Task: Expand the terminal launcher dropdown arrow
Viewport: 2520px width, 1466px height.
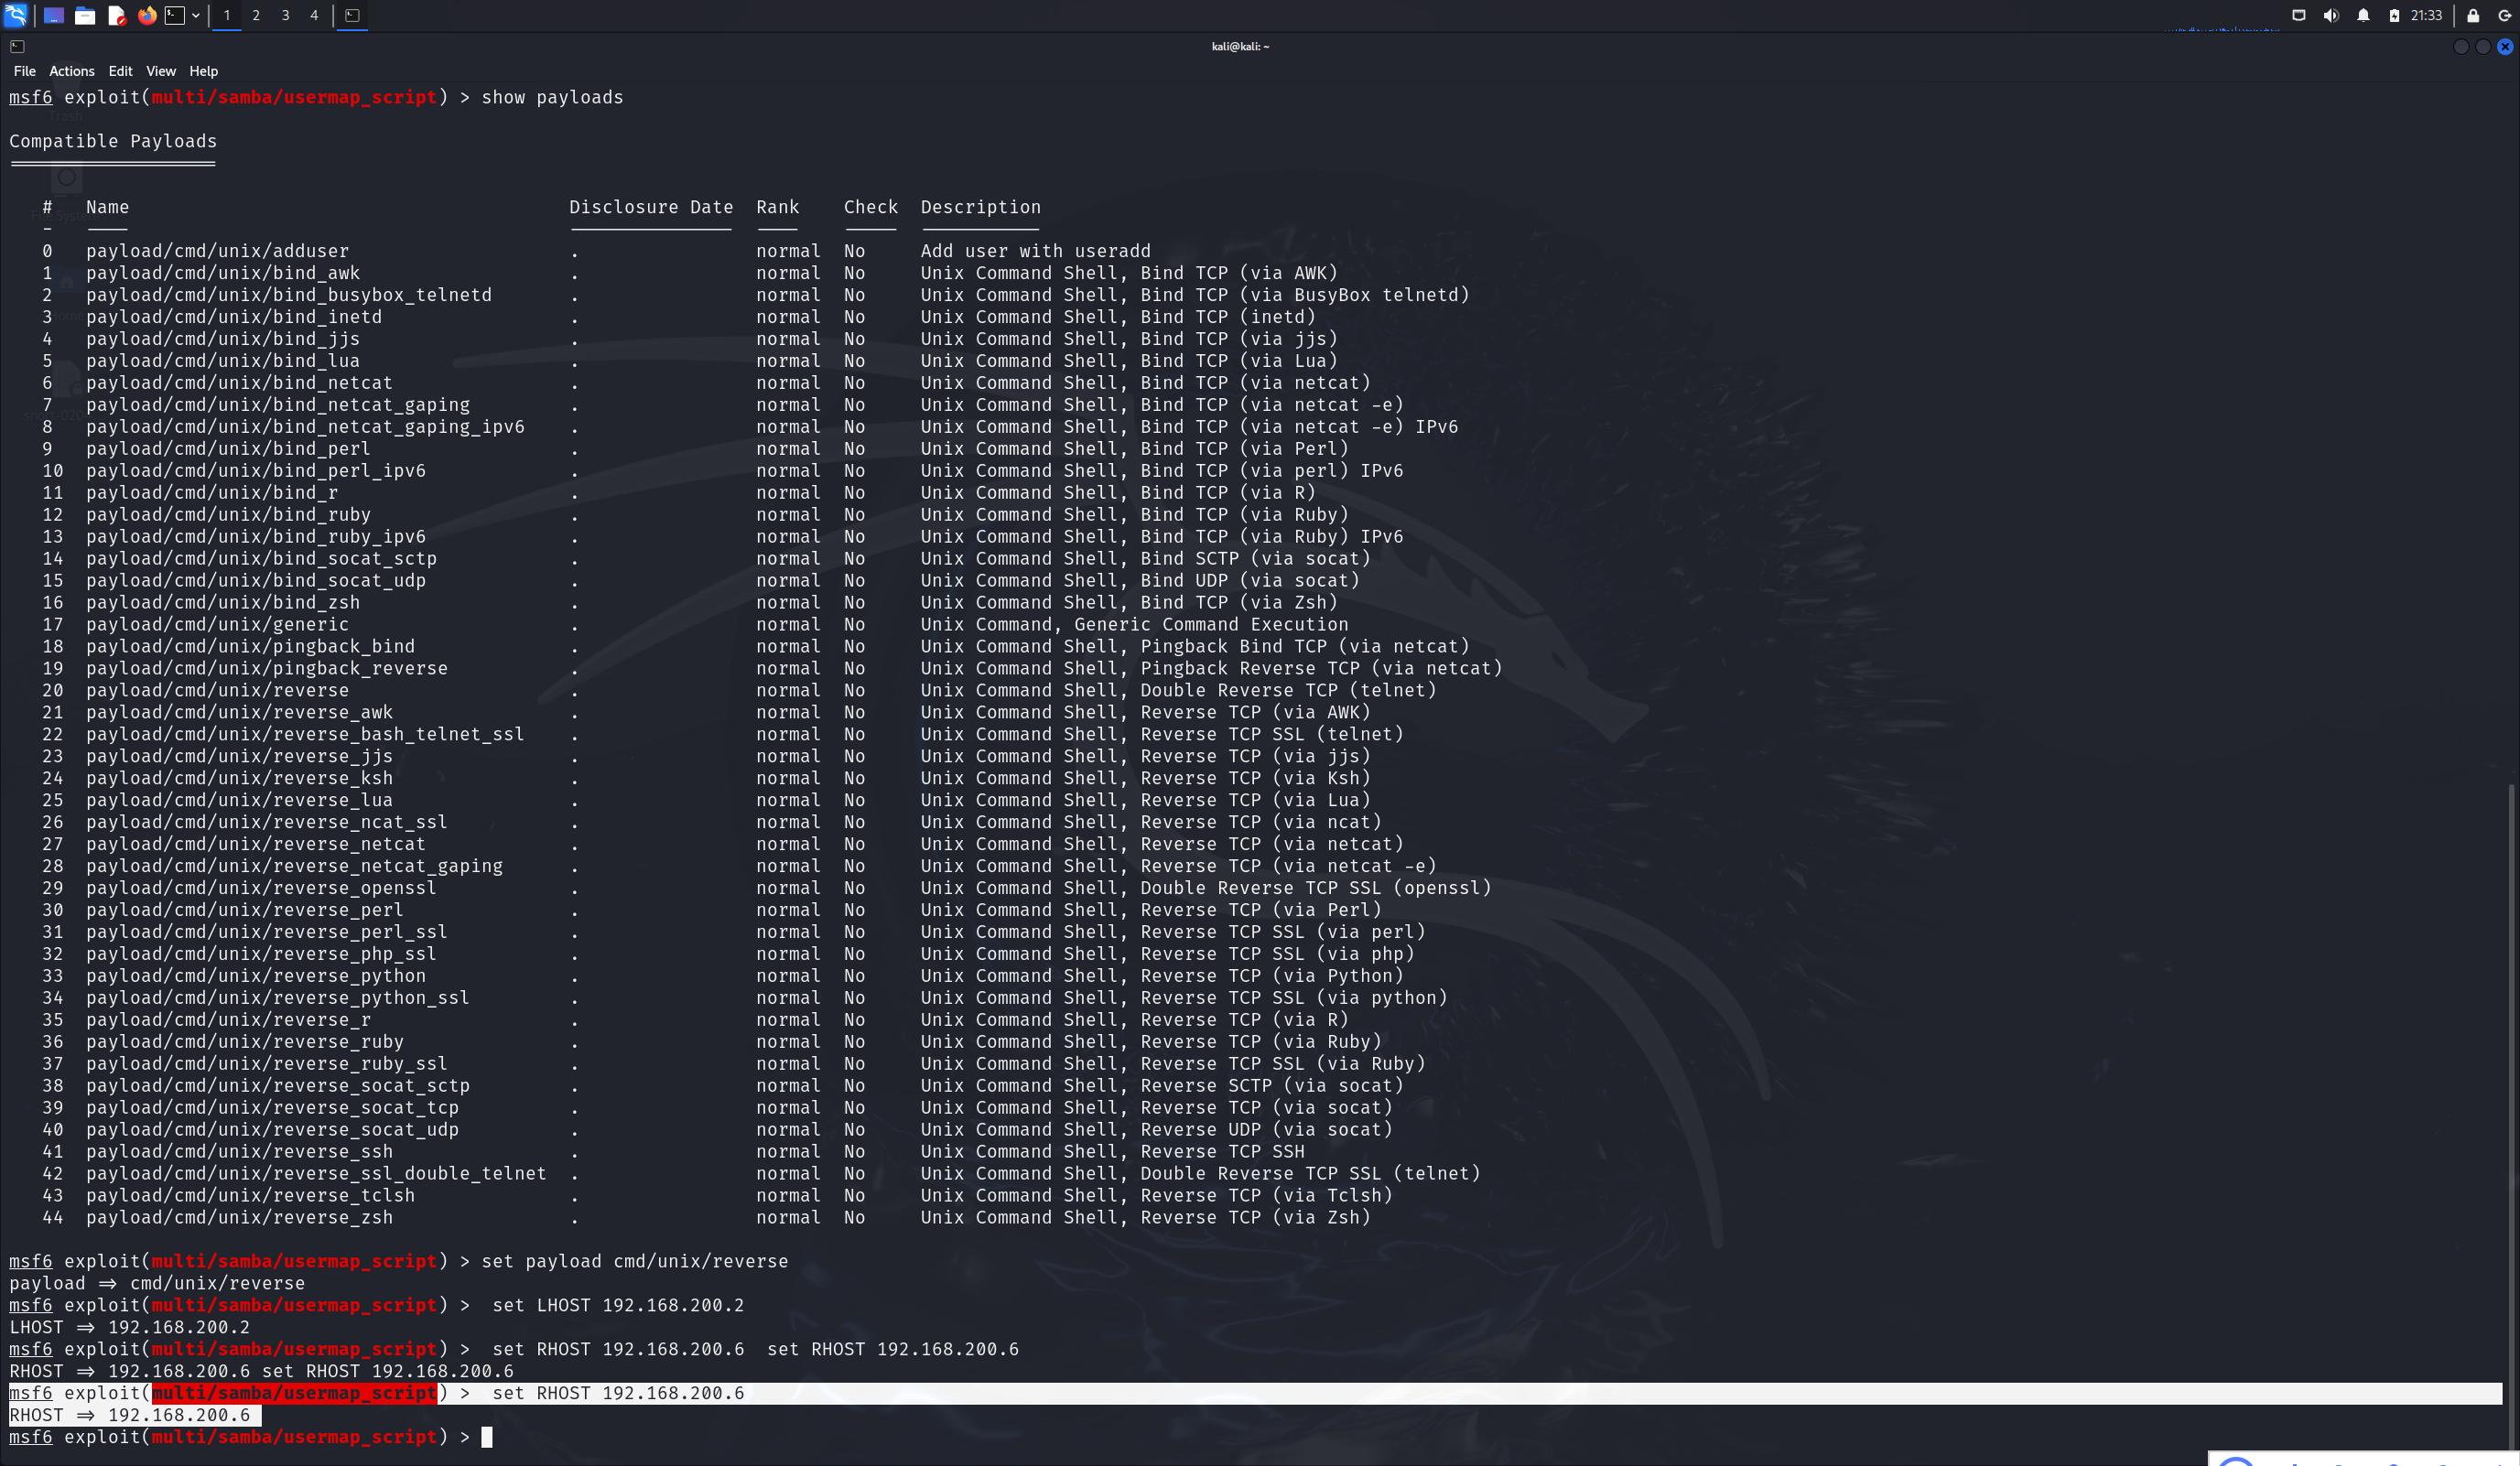Action: [196, 15]
